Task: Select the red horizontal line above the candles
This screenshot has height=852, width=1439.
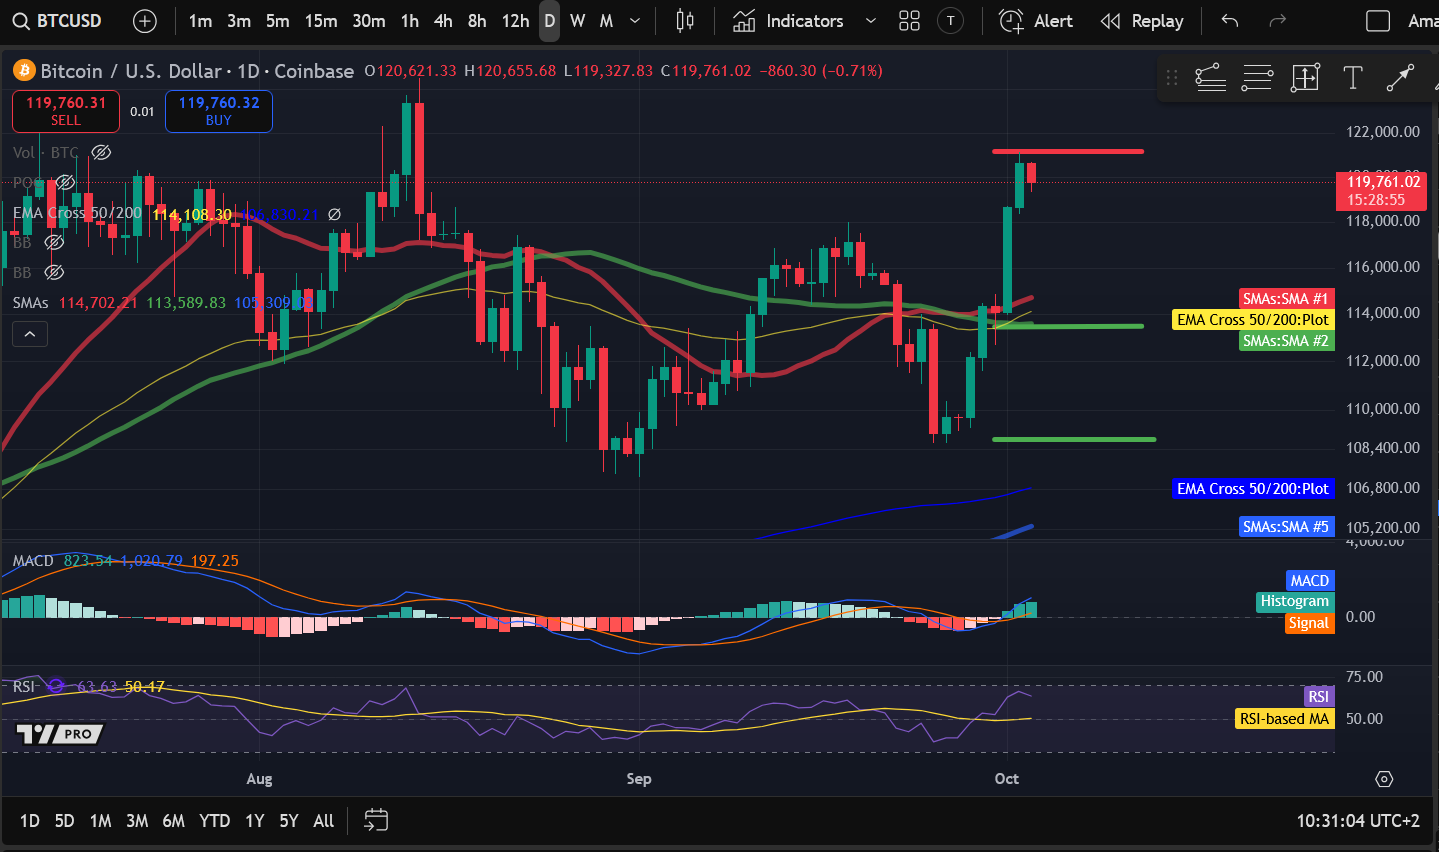Action: (1067, 151)
